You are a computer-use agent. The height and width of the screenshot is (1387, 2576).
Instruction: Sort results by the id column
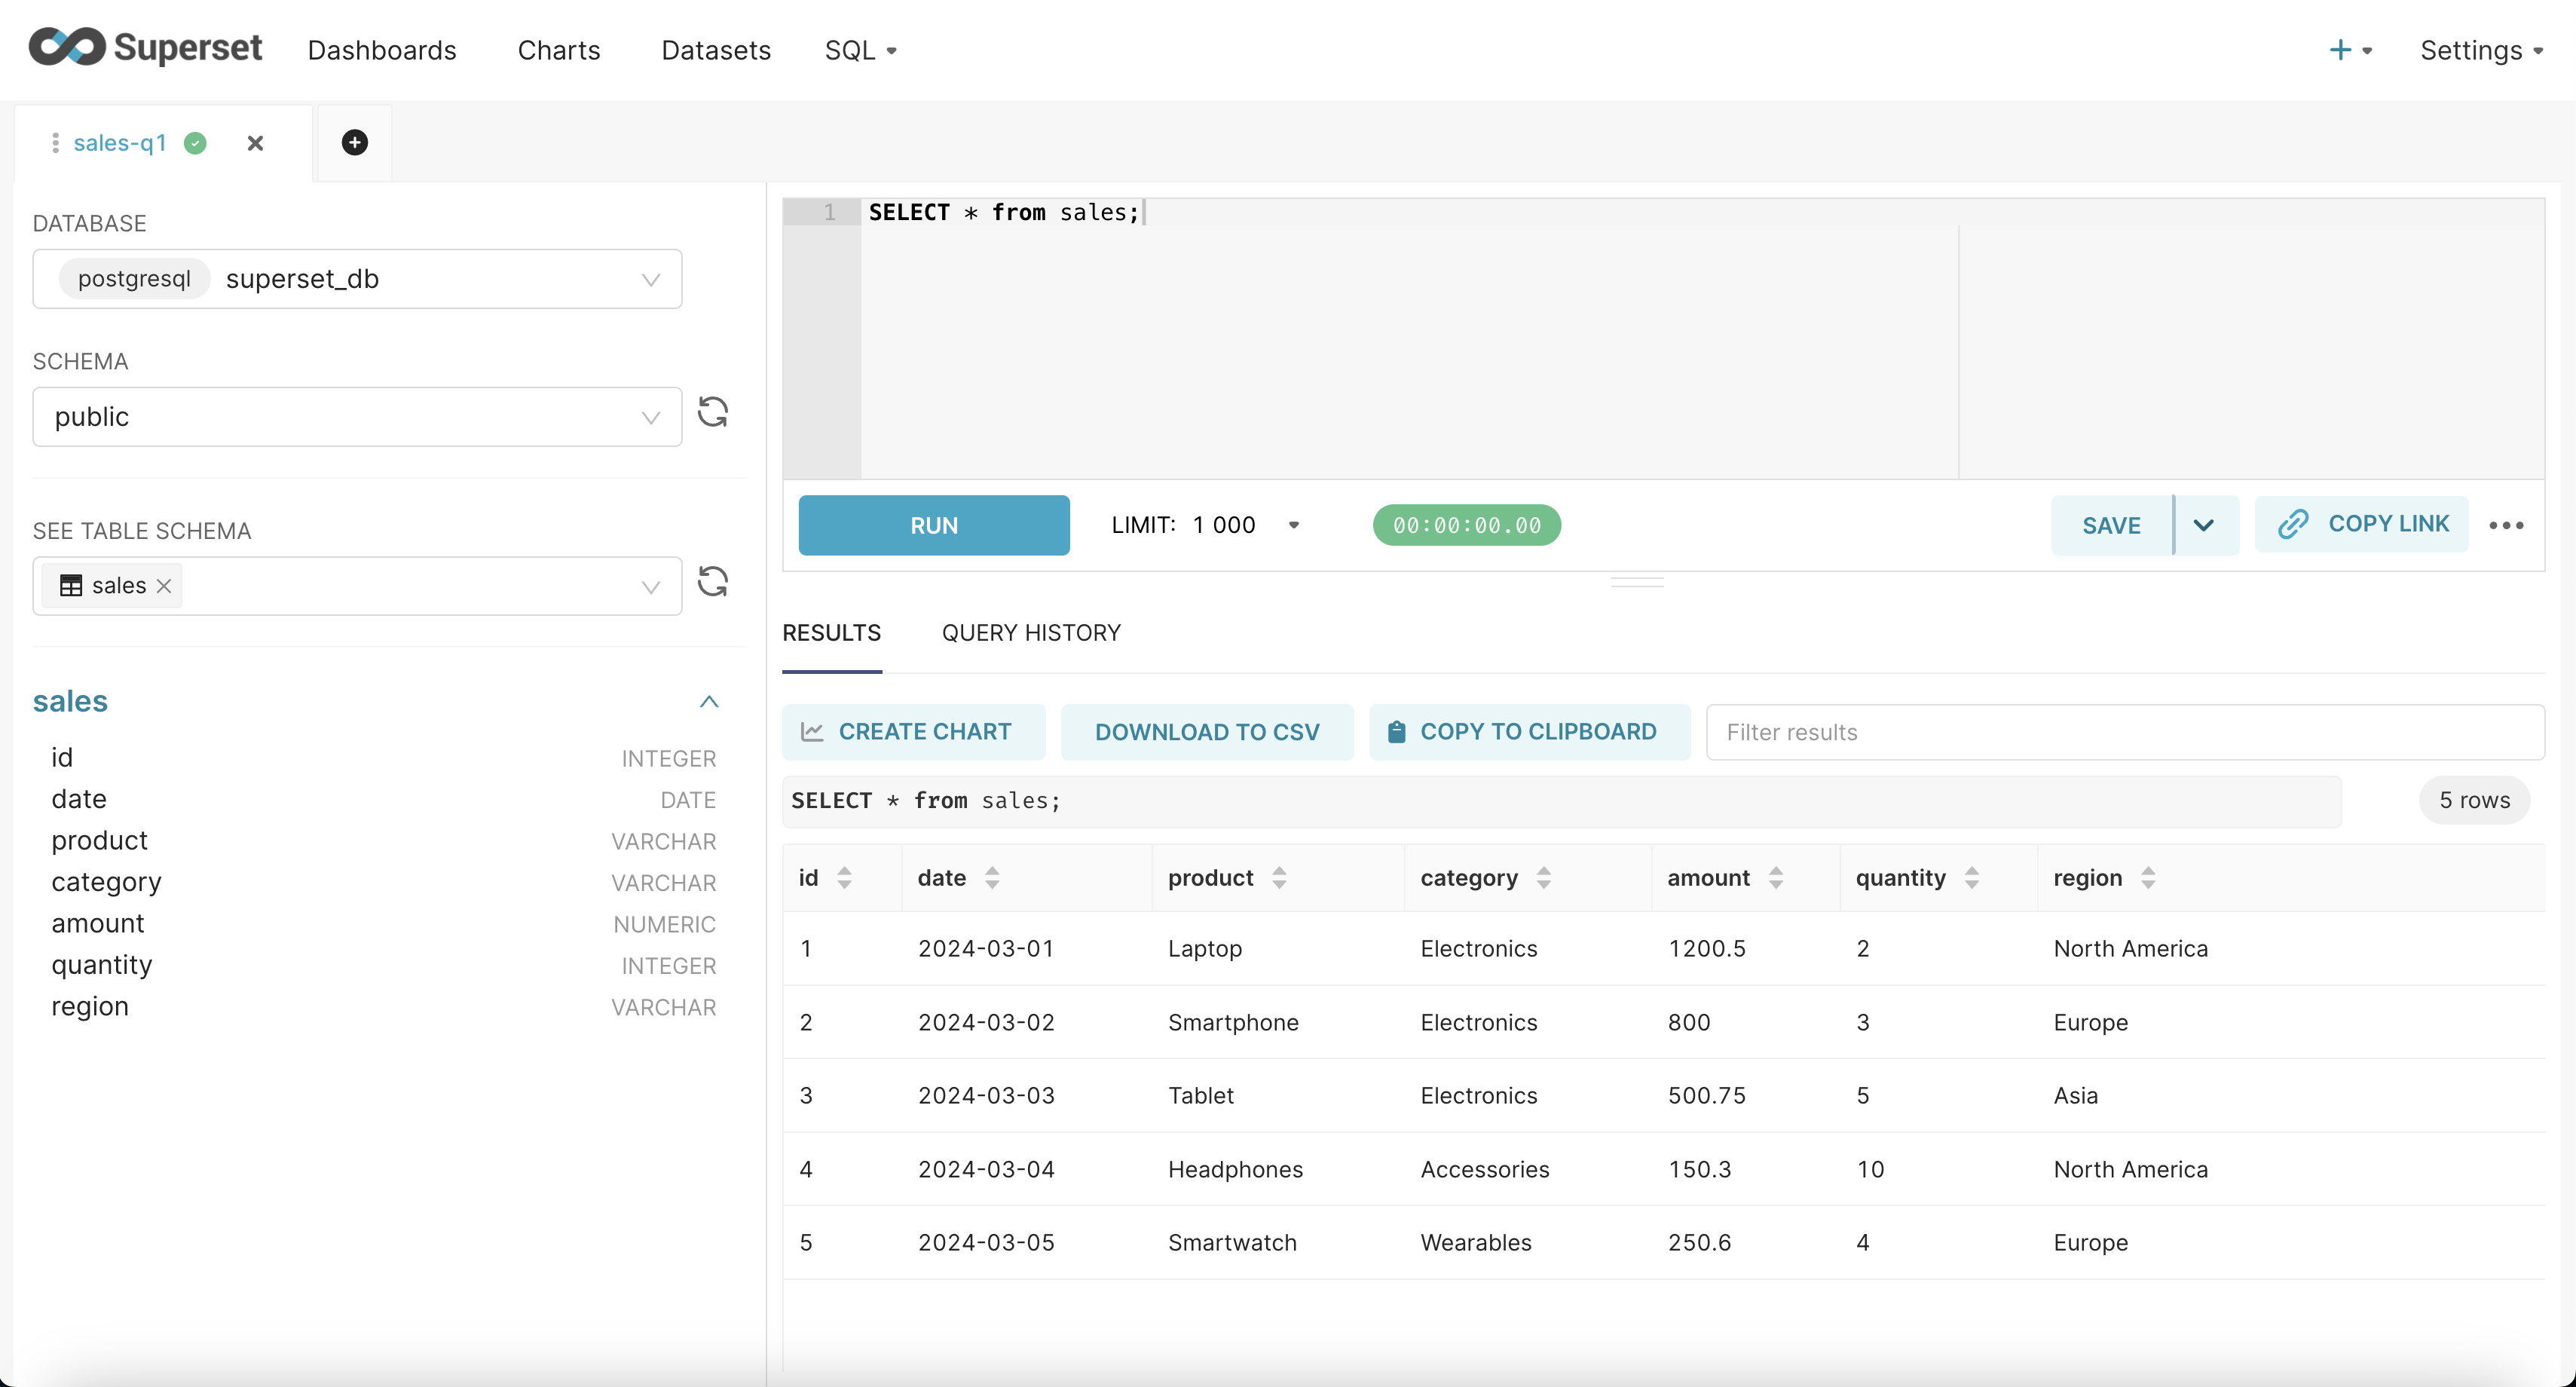click(844, 878)
